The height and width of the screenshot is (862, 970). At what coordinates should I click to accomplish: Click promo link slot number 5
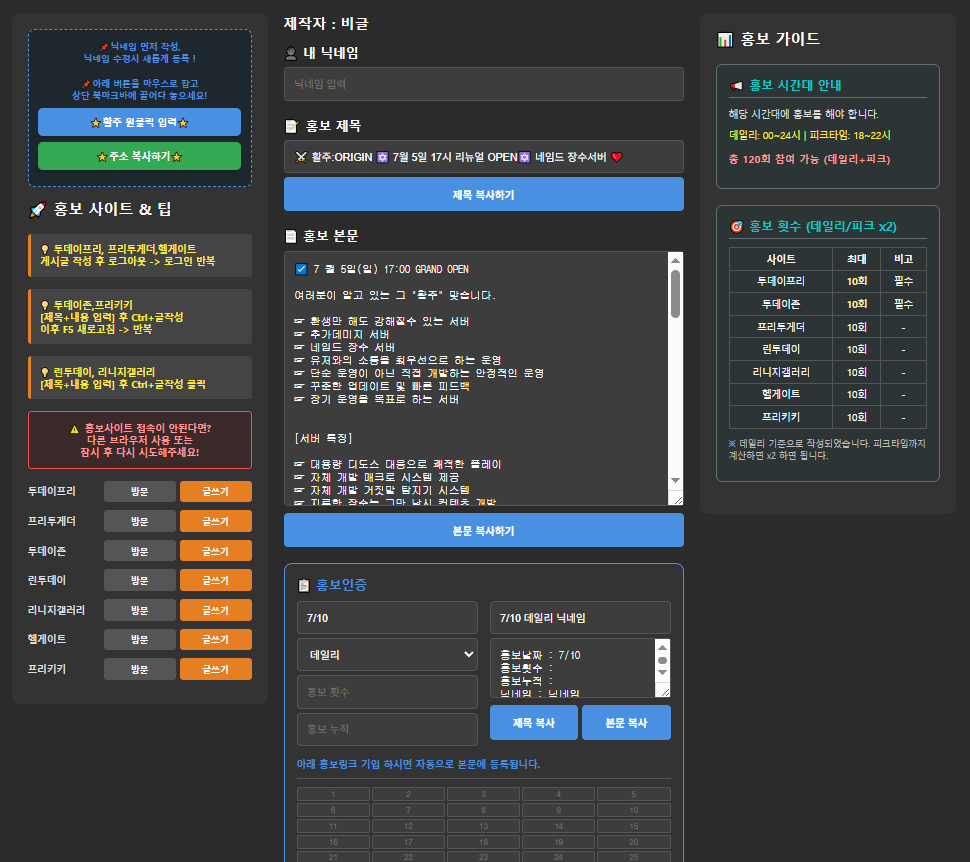pyautogui.click(x=633, y=794)
